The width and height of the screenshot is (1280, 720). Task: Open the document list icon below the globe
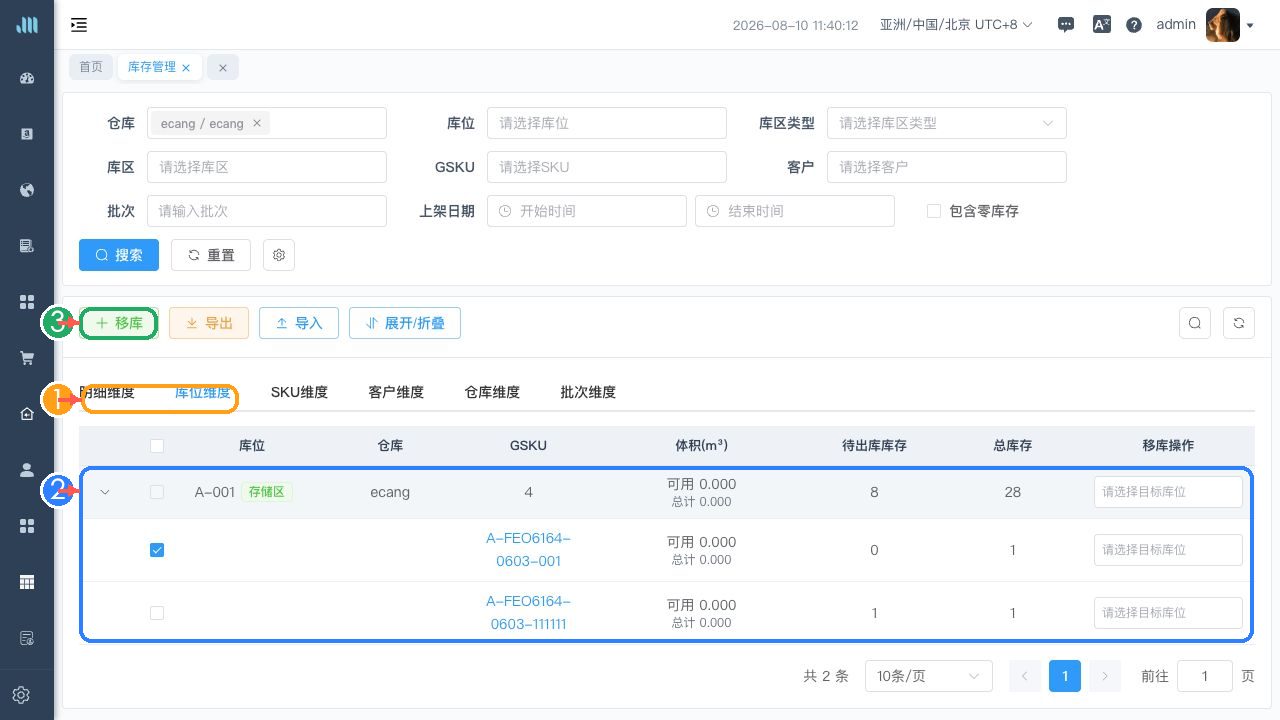click(27, 246)
